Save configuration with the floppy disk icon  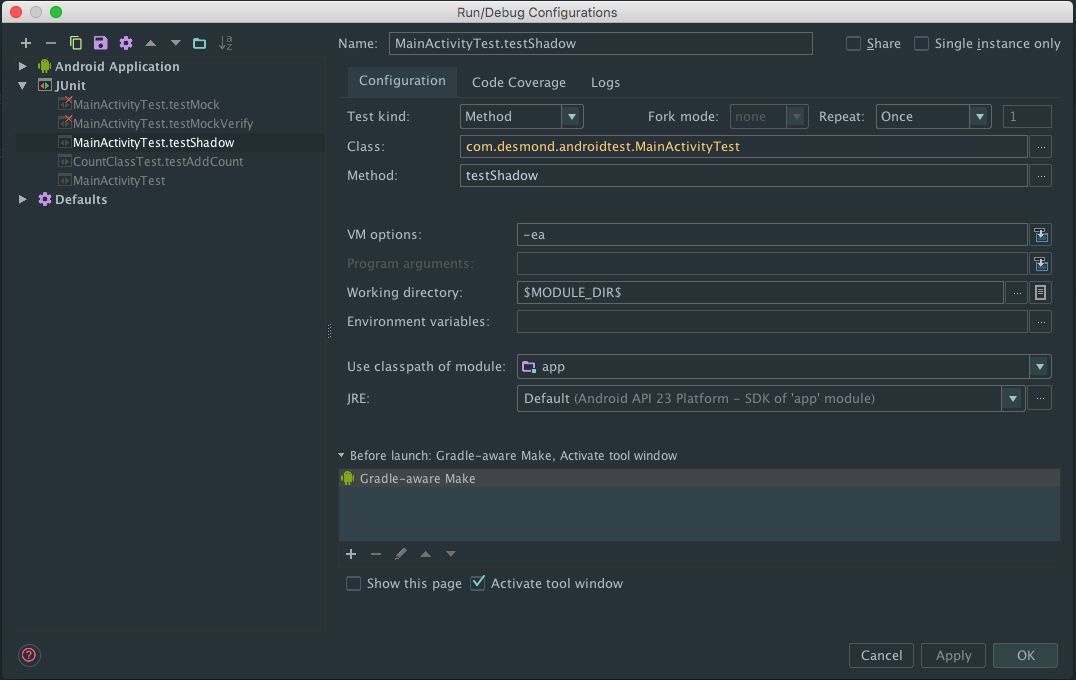pos(100,43)
